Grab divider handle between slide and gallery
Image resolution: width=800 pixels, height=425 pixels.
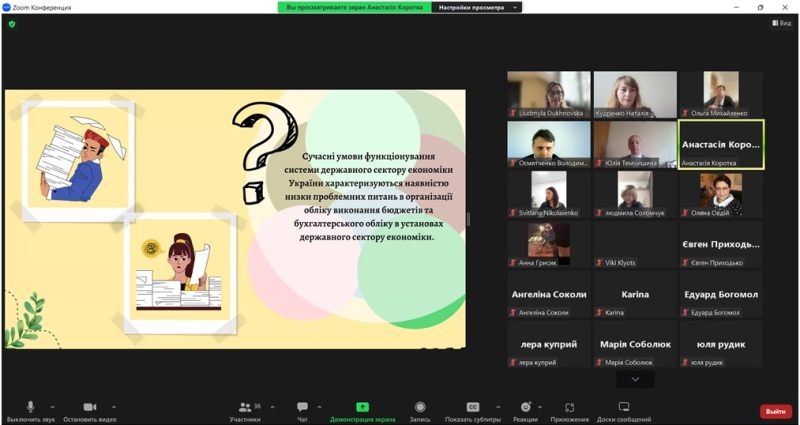click(469, 219)
